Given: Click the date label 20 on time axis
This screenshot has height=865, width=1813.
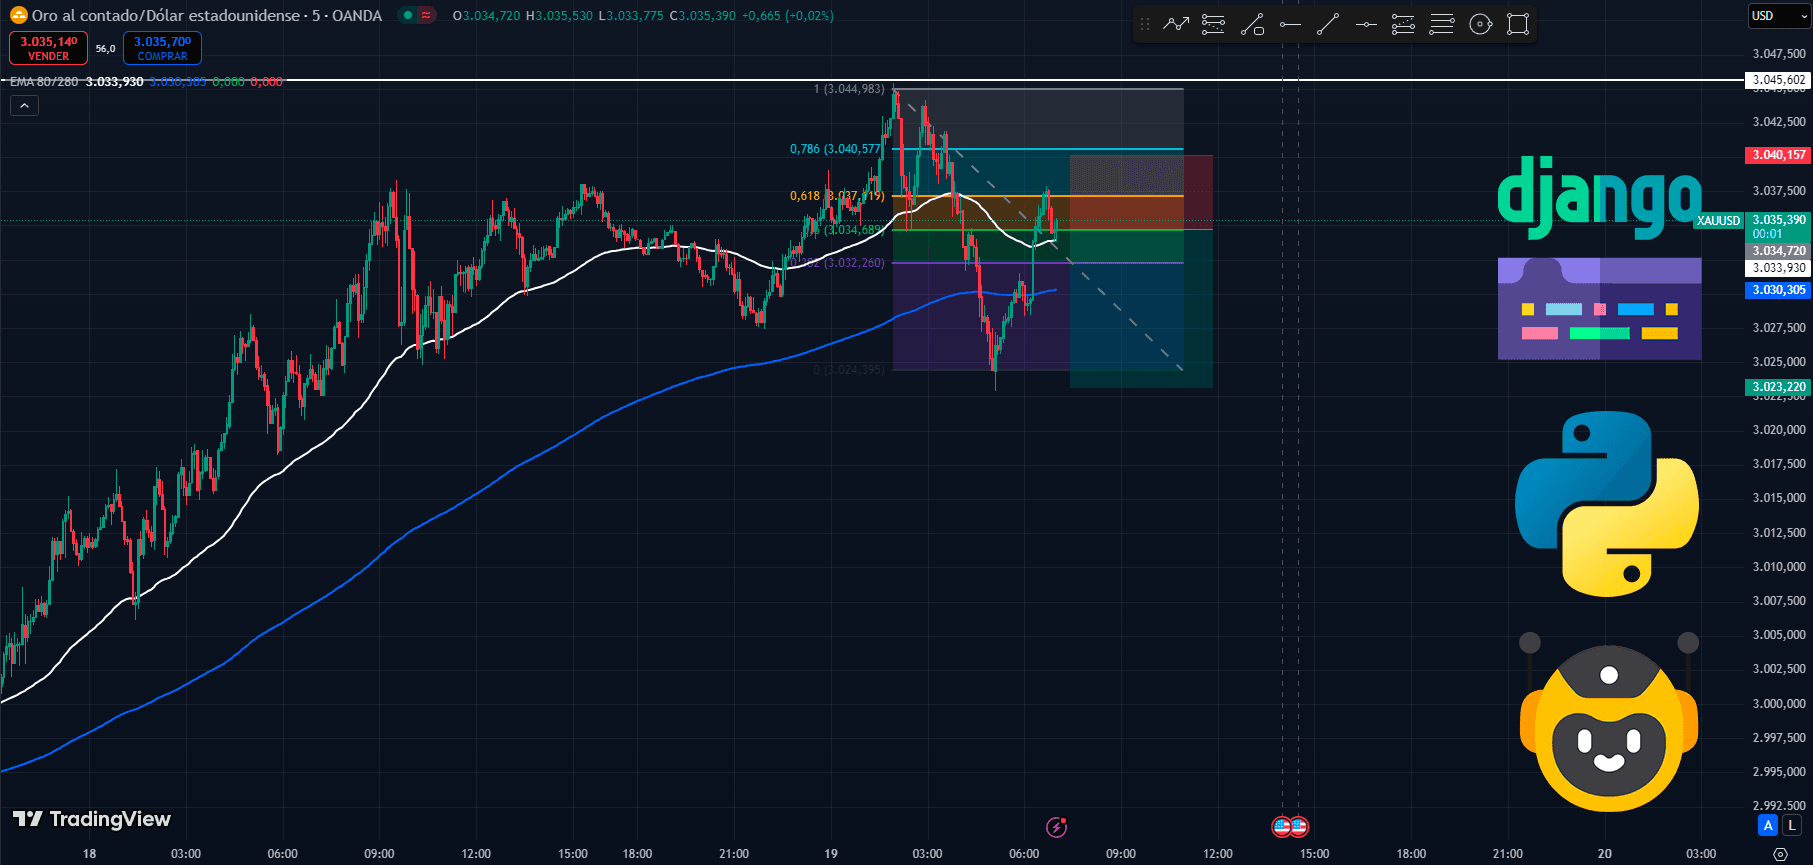Looking at the screenshot, I should 1604,854.
